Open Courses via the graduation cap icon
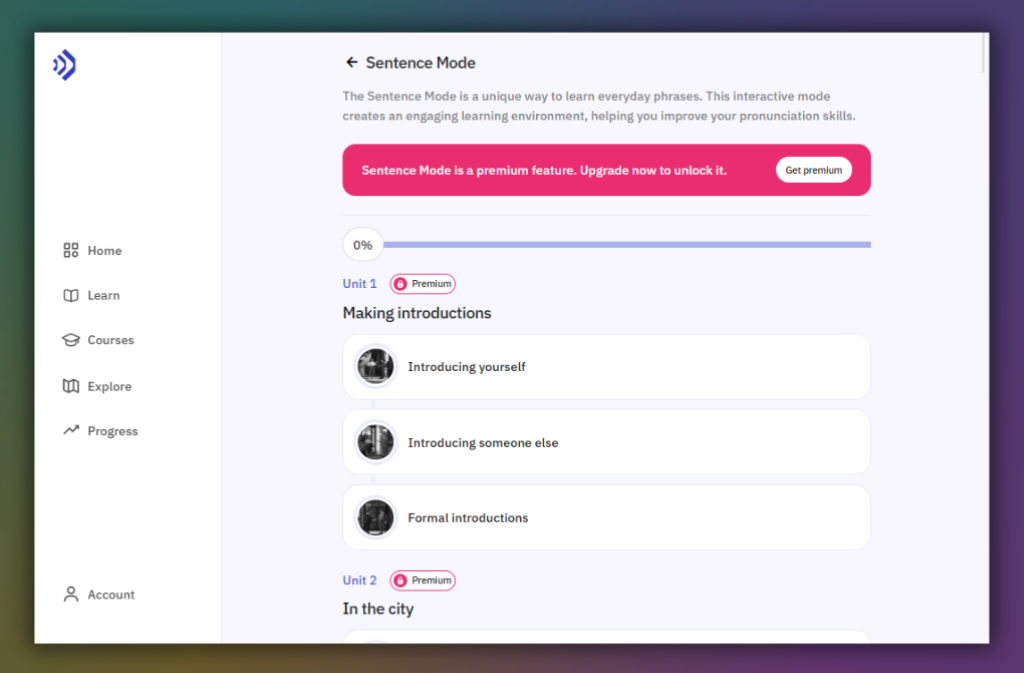This screenshot has height=673, width=1024. 70,340
